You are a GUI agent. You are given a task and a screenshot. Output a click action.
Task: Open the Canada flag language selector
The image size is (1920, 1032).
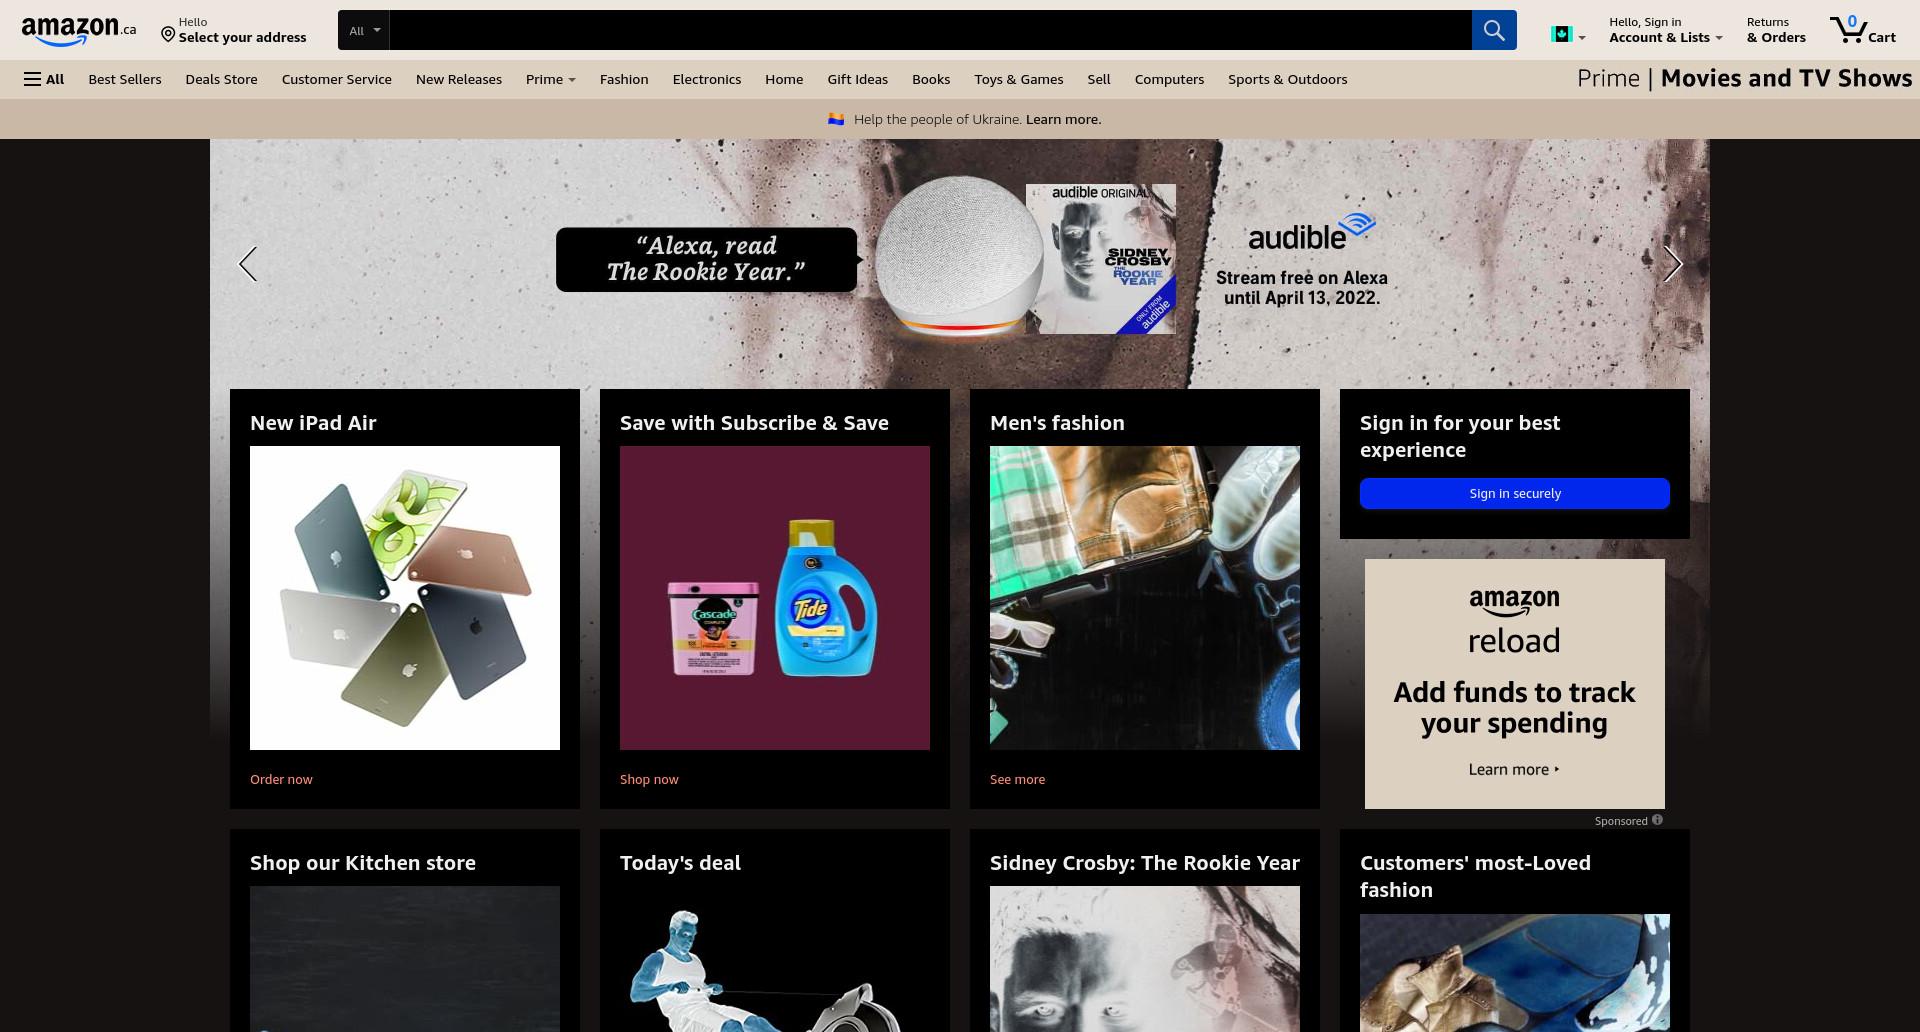pos(1568,35)
